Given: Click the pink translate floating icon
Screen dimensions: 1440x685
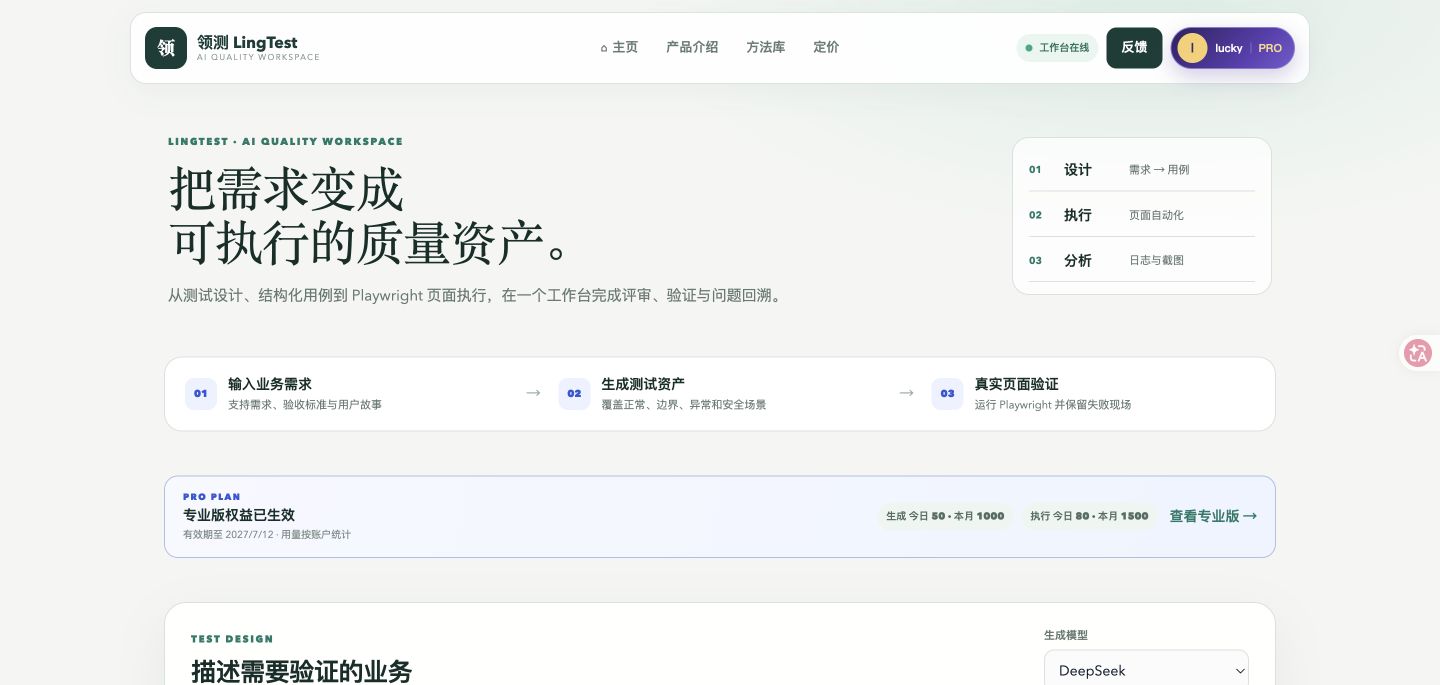Looking at the screenshot, I should coord(1418,353).
